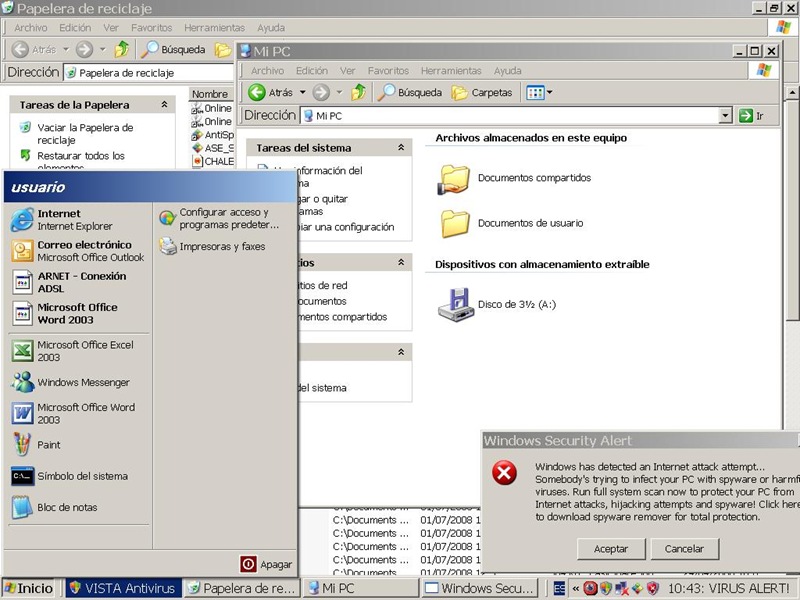Viewport: 800px width, 600px height.
Task: Open Impresoras y faxes
Action: 212,246
